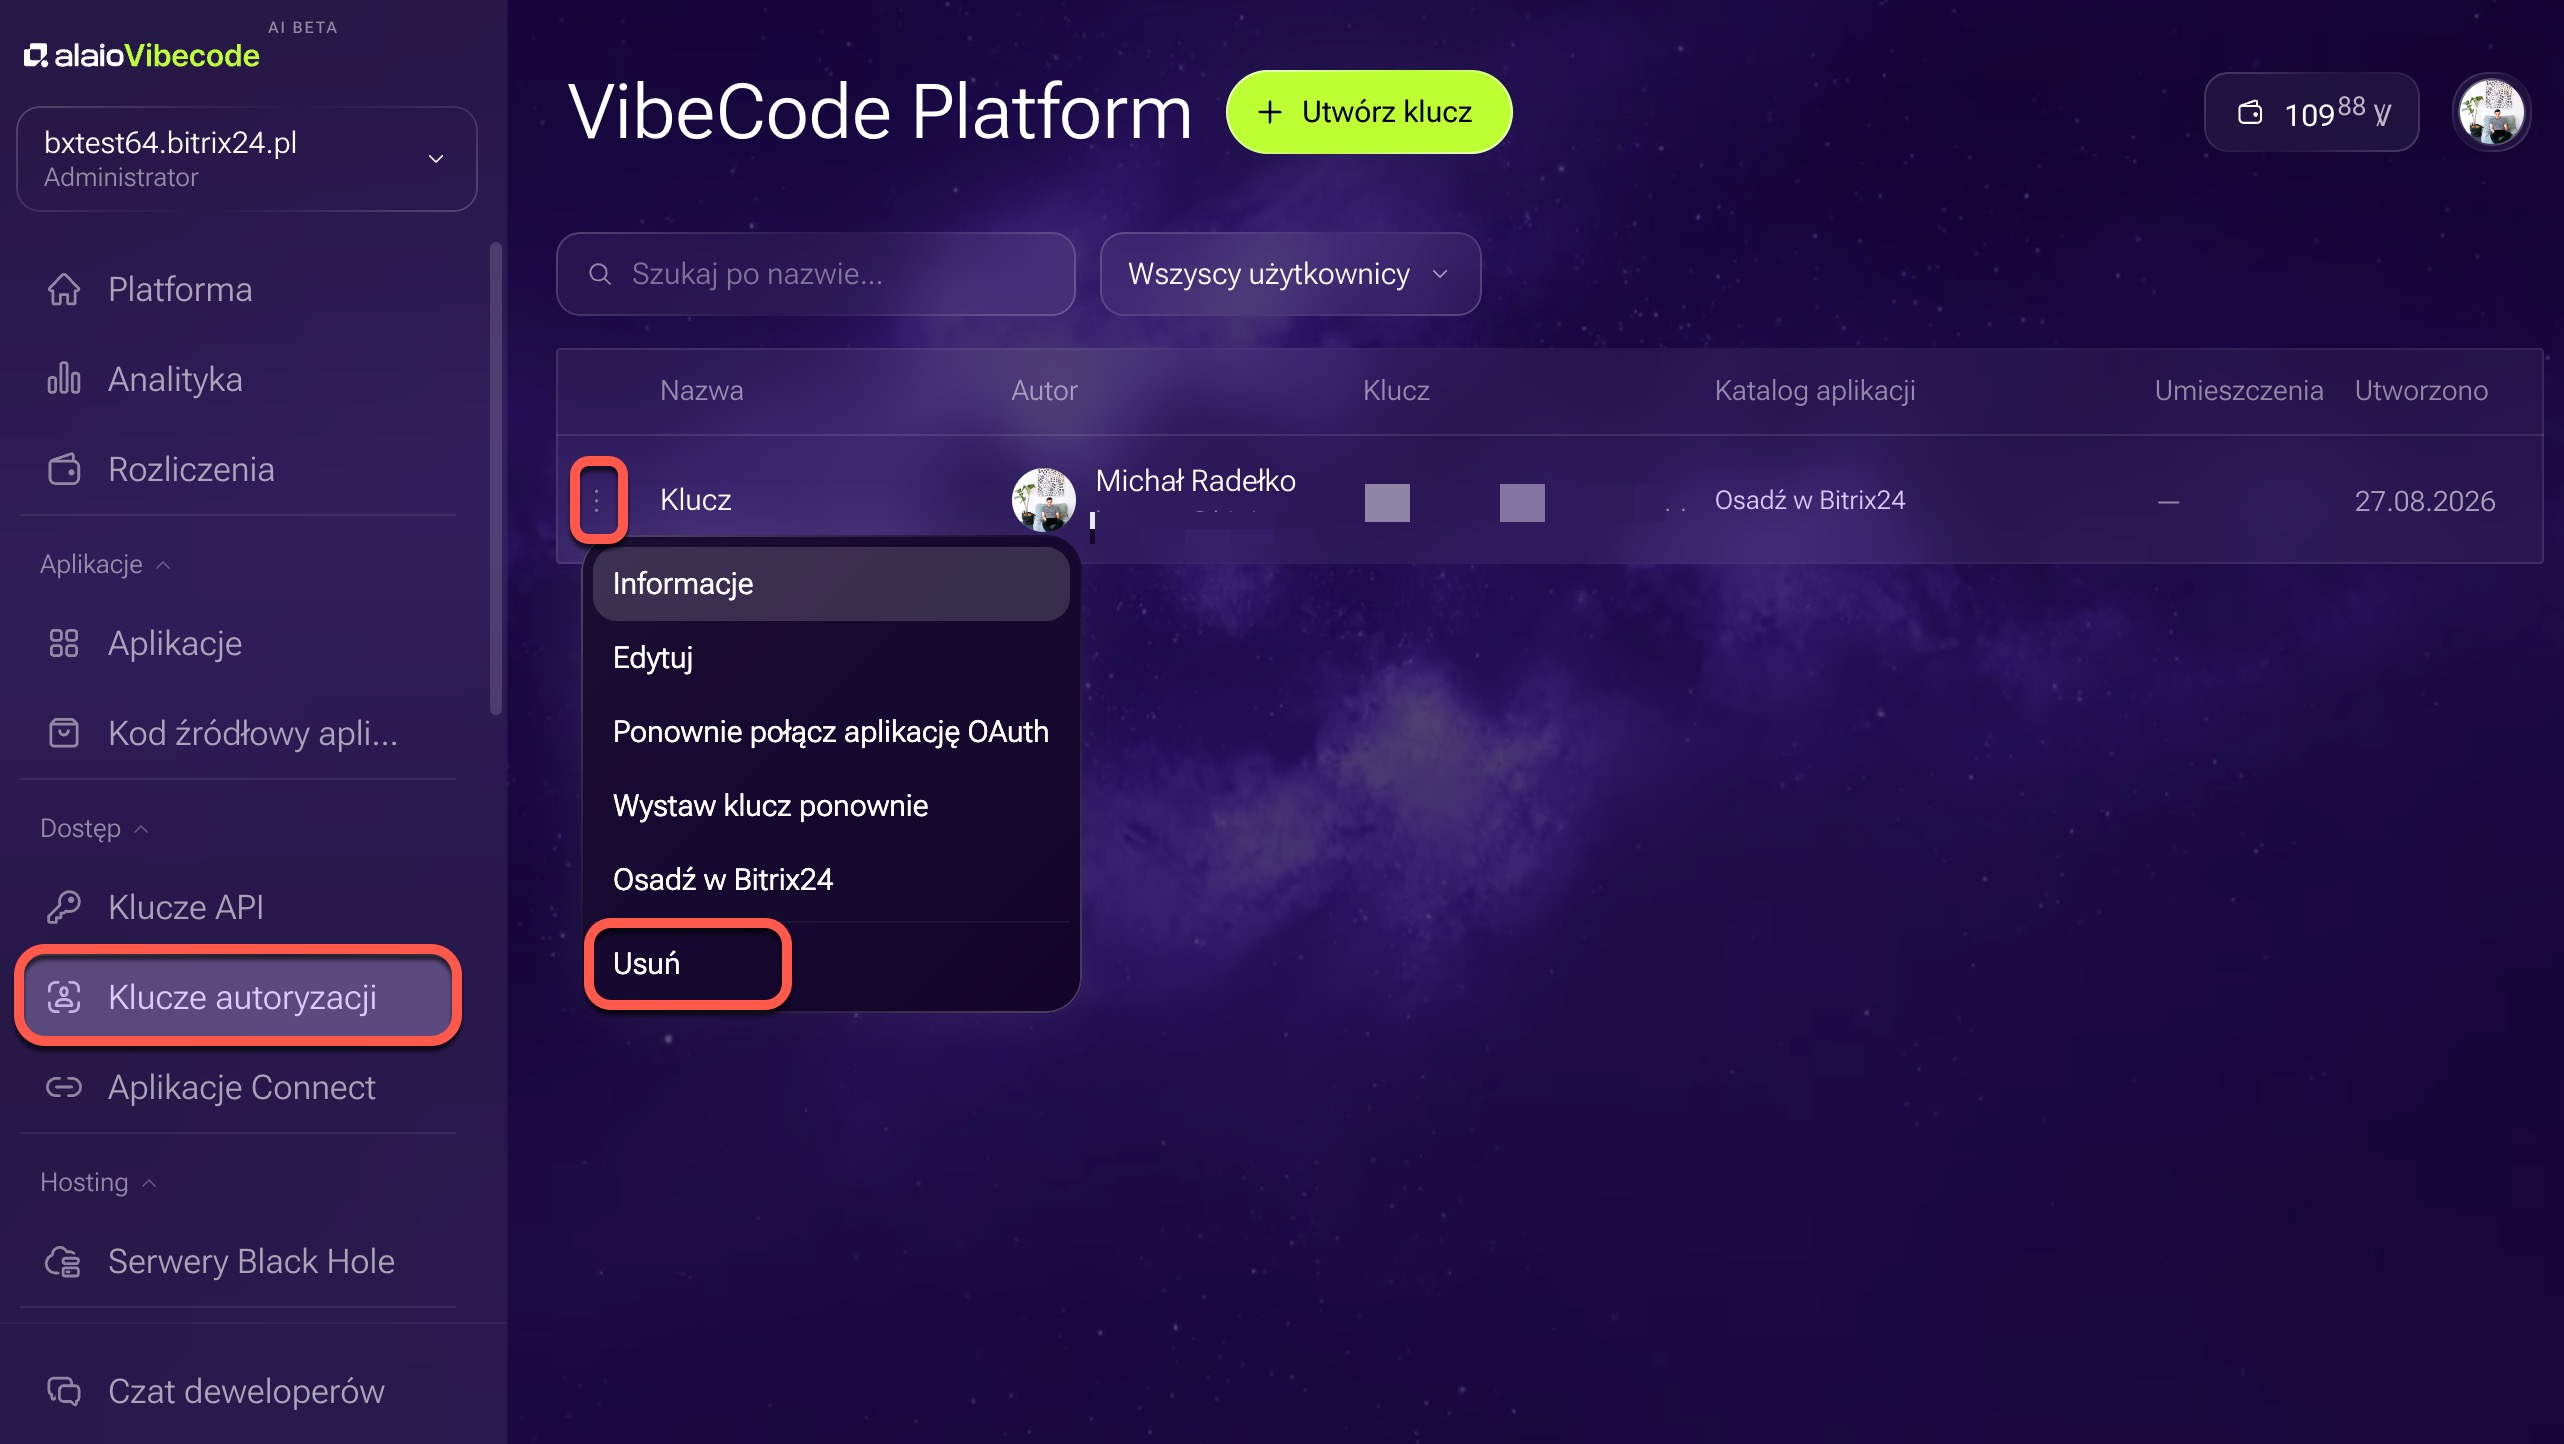Collapse the Hosting sidebar section
This screenshot has height=1444, width=2564.
[98, 1182]
